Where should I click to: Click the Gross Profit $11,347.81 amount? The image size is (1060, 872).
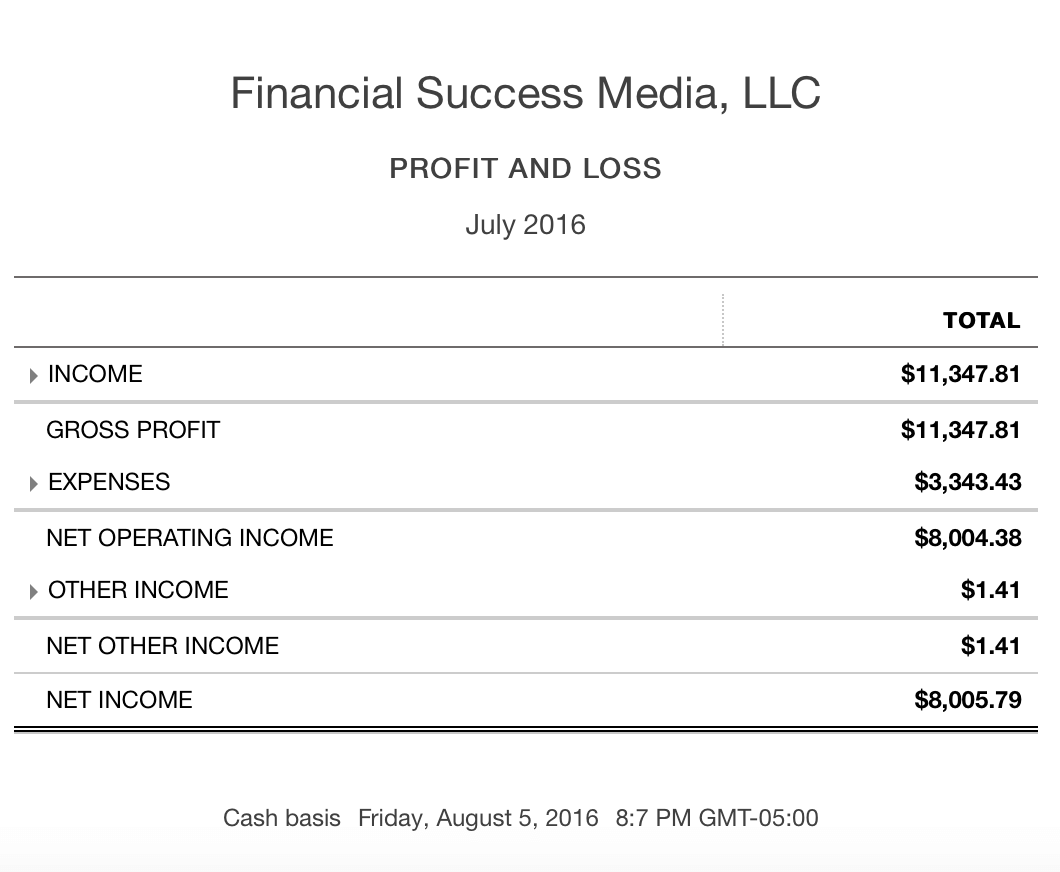[960, 430]
